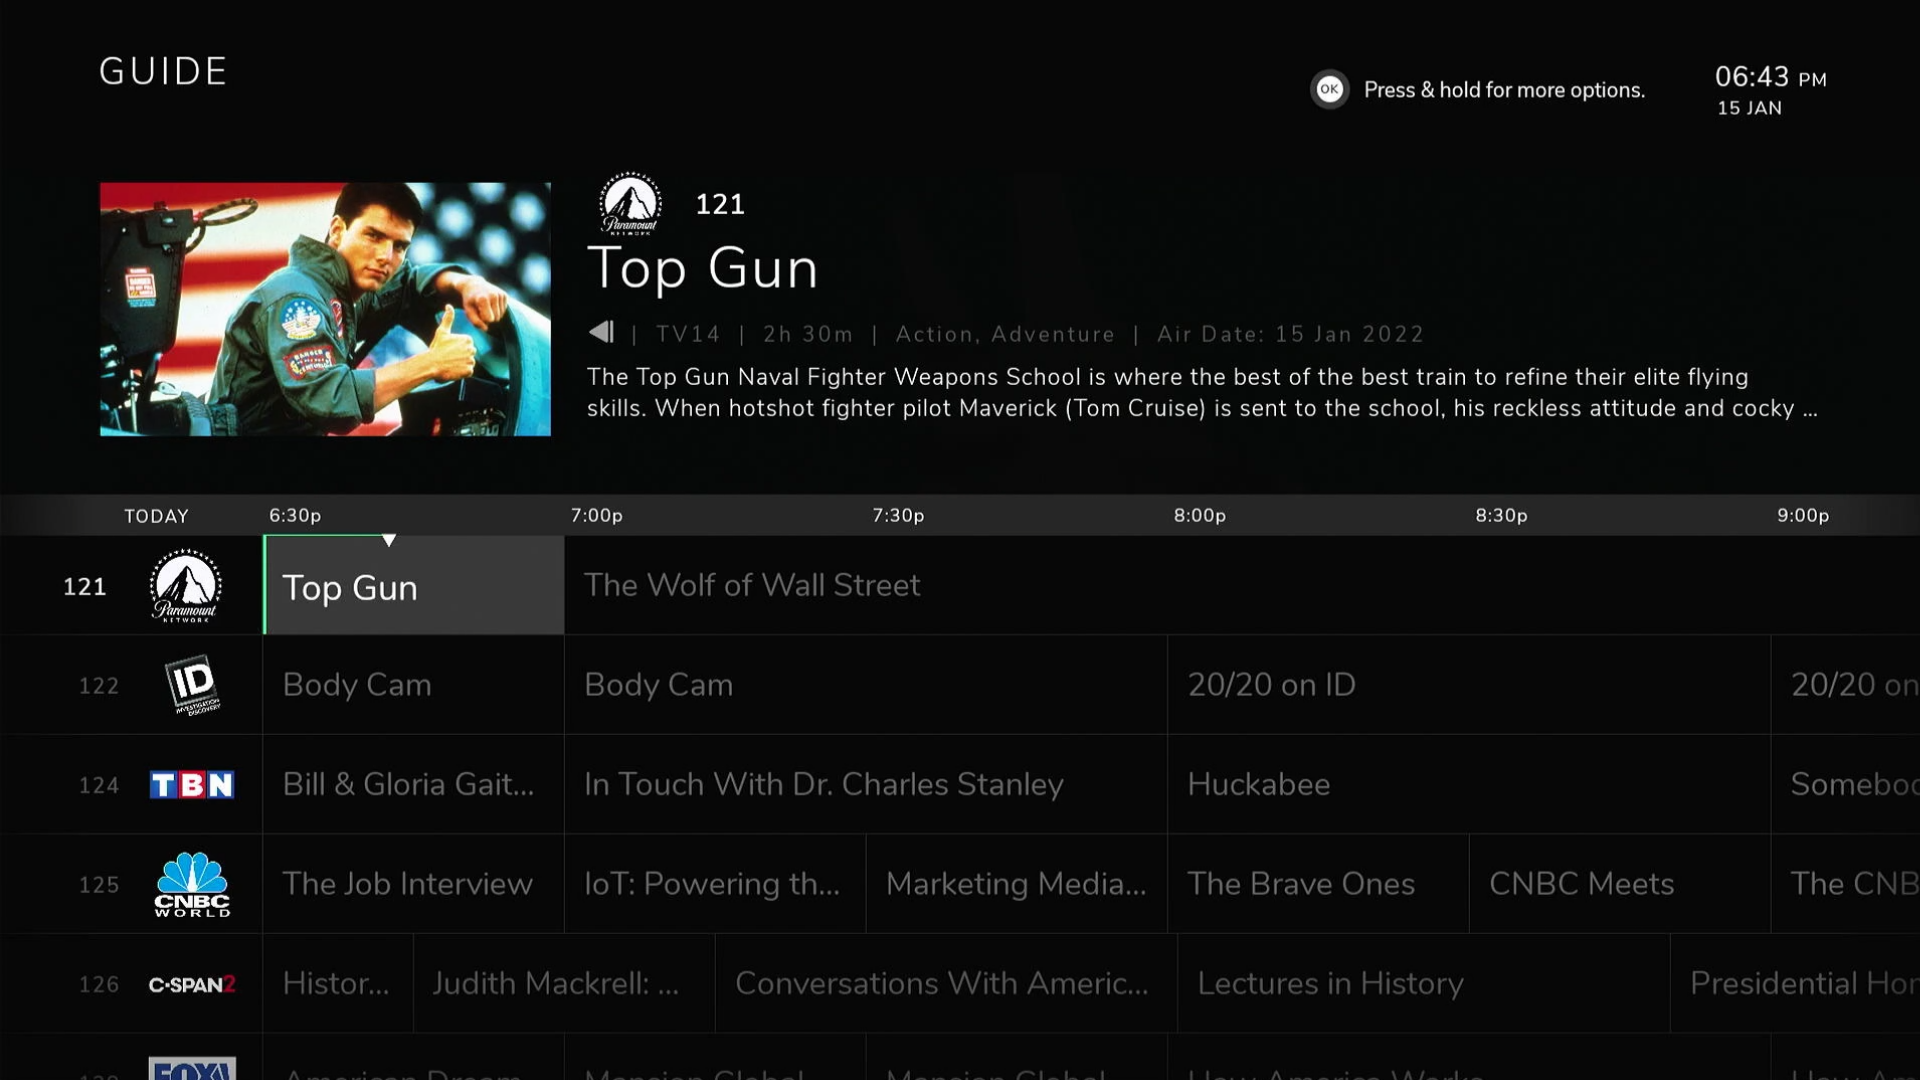
Task: Click the restart playback icon beside TV14 rating
Action: pos(601,333)
